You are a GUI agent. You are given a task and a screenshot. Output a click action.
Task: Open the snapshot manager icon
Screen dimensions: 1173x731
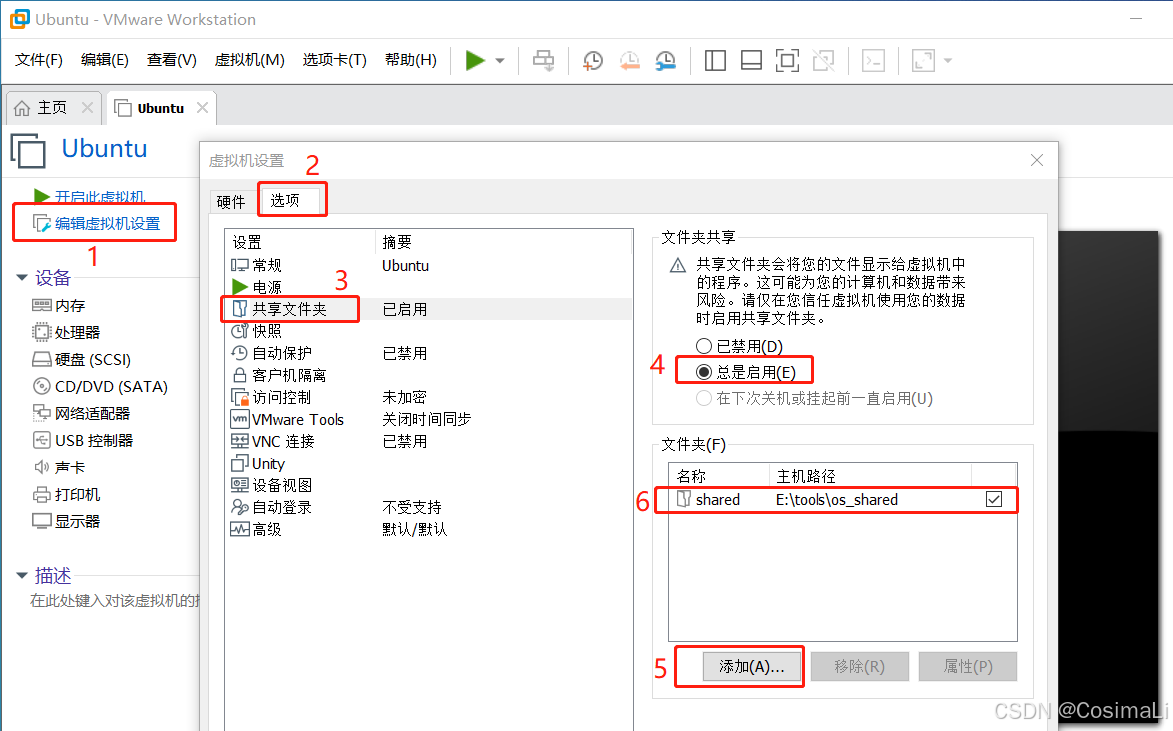coord(665,61)
